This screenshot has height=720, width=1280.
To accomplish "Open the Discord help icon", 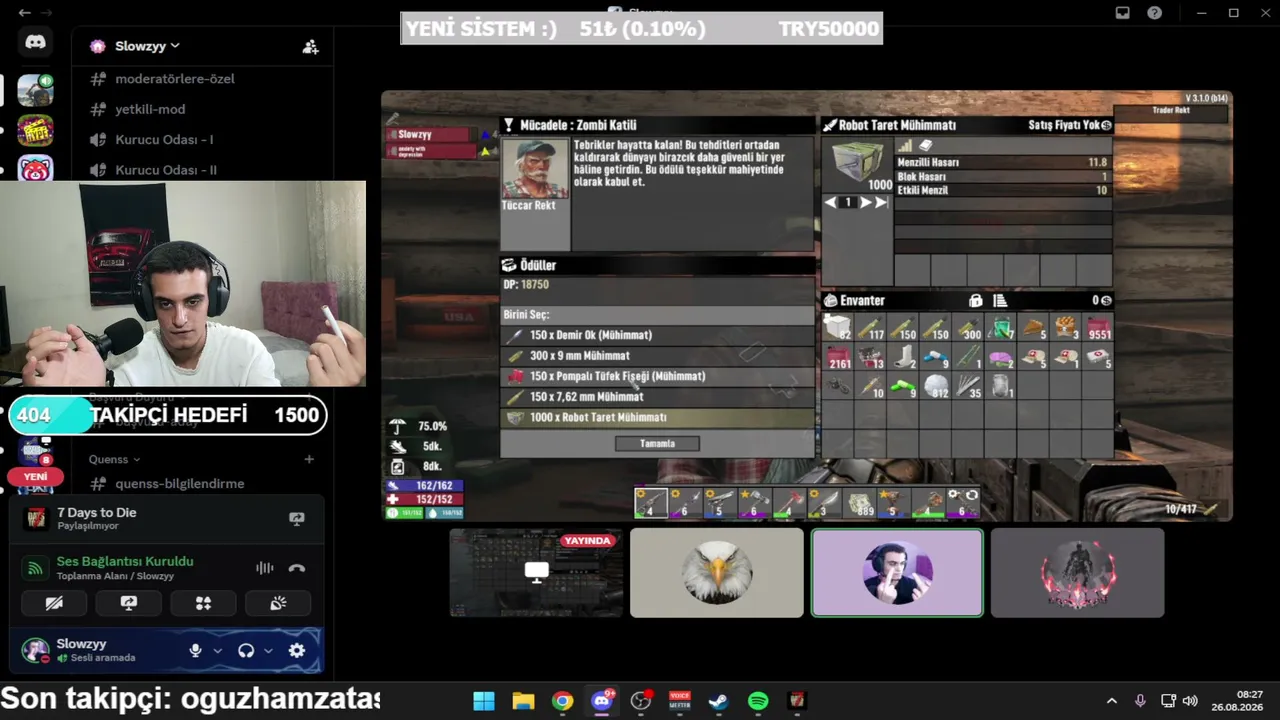I will click(1155, 13).
